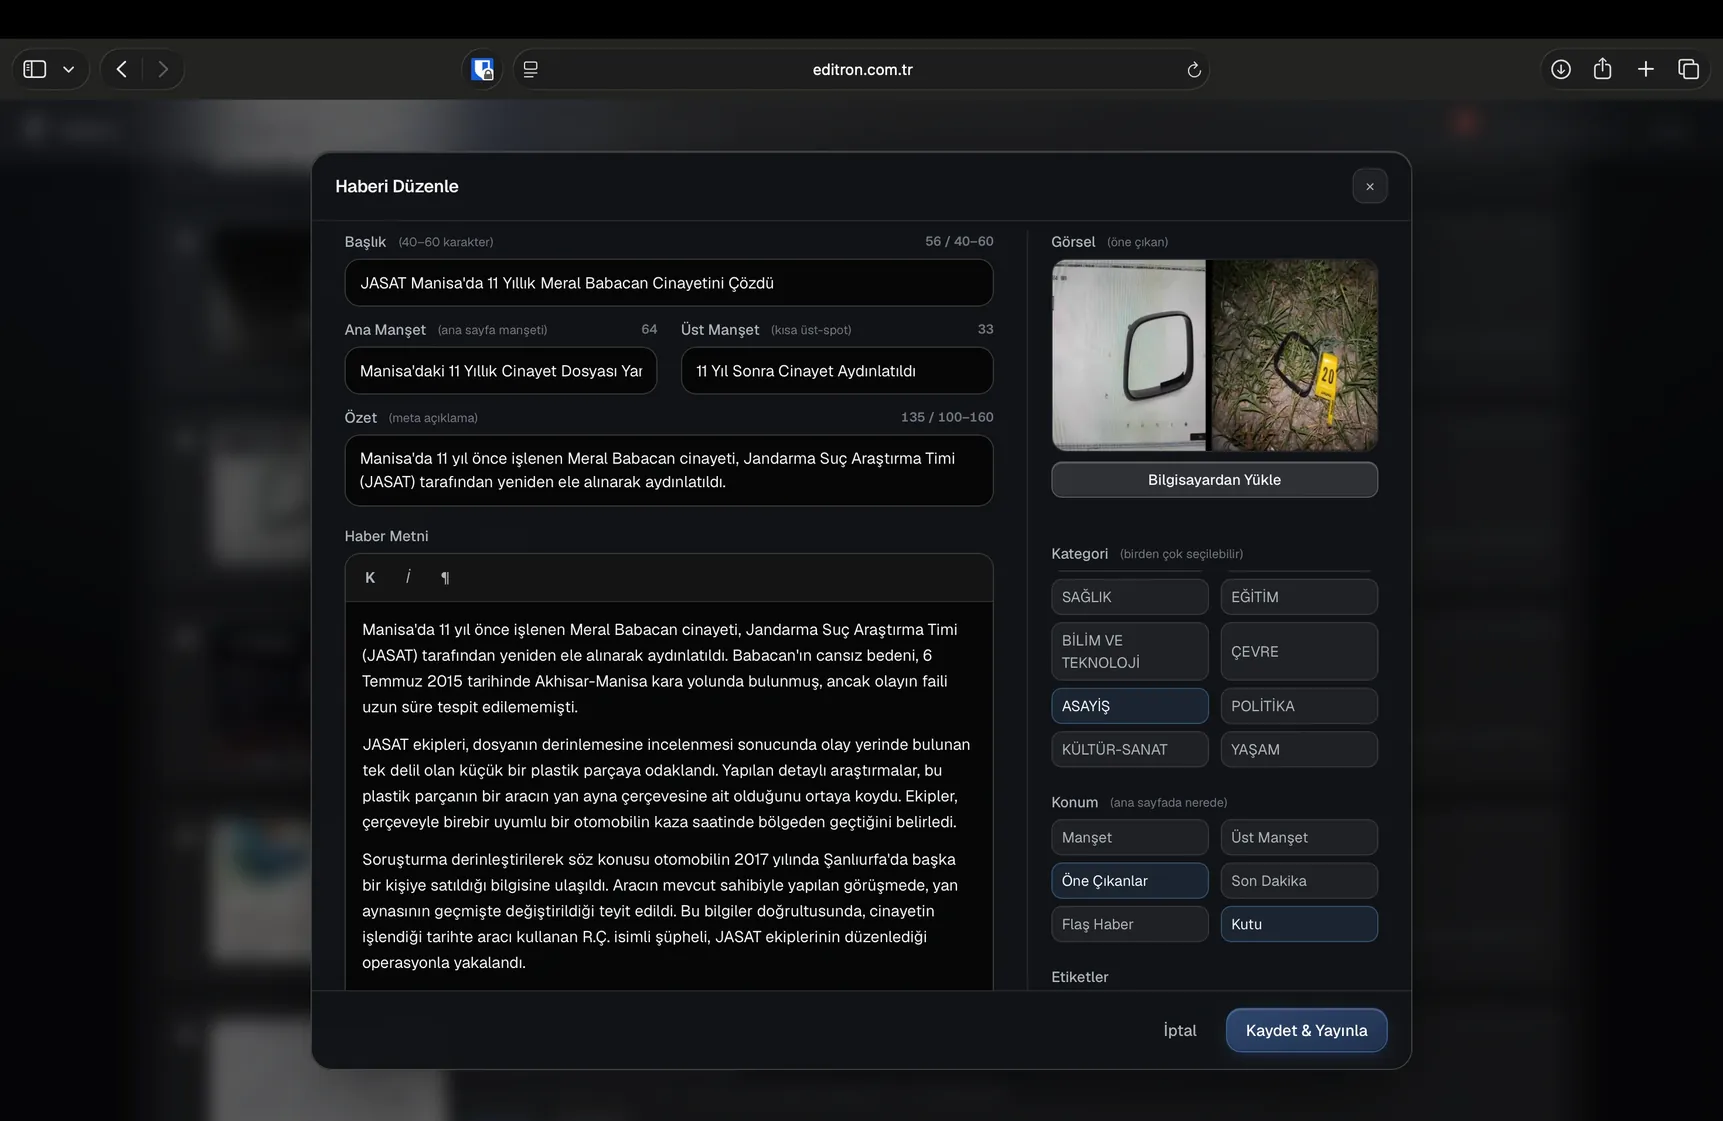The image size is (1723, 1121).
Task: Edit the Ana Manşet input field
Action: 501,371
